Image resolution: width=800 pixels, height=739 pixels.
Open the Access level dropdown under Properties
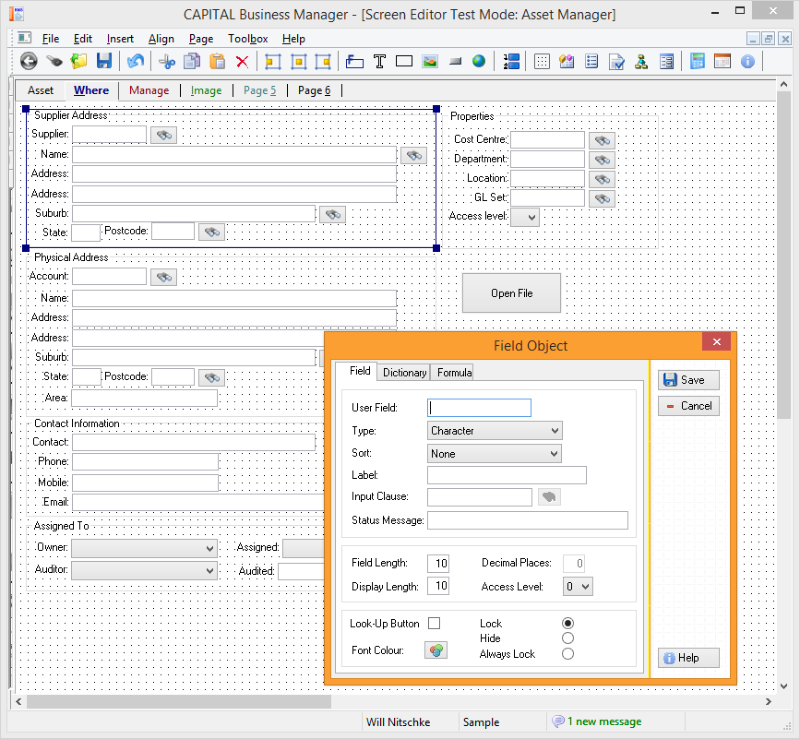click(x=525, y=217)
